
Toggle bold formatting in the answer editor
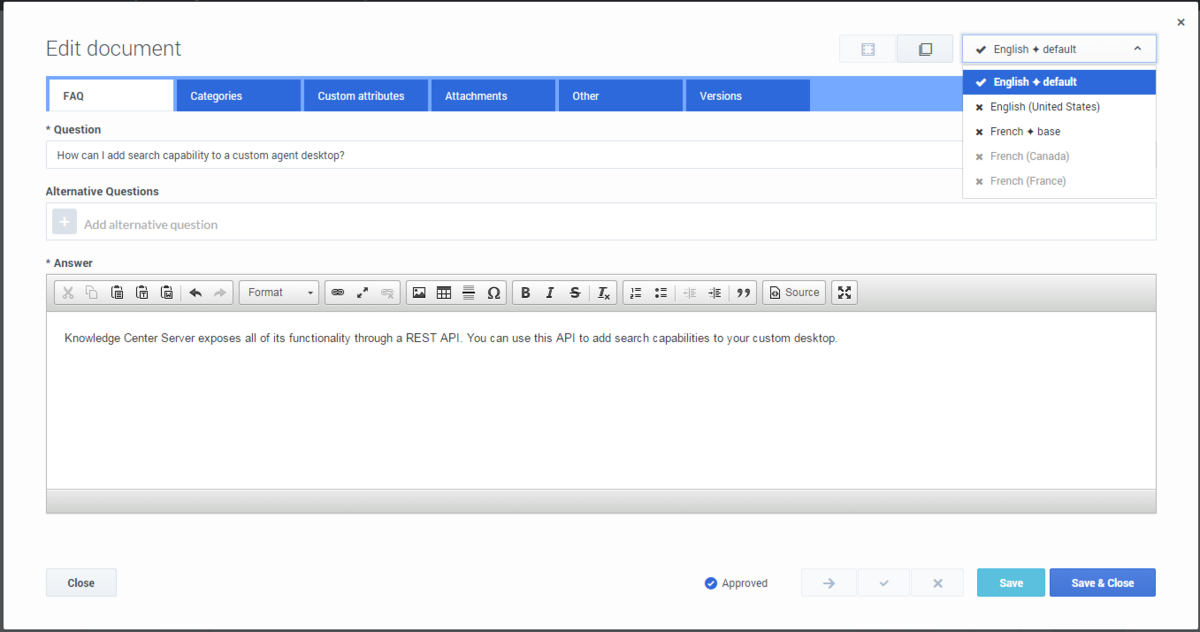click(x=525, y=293)
